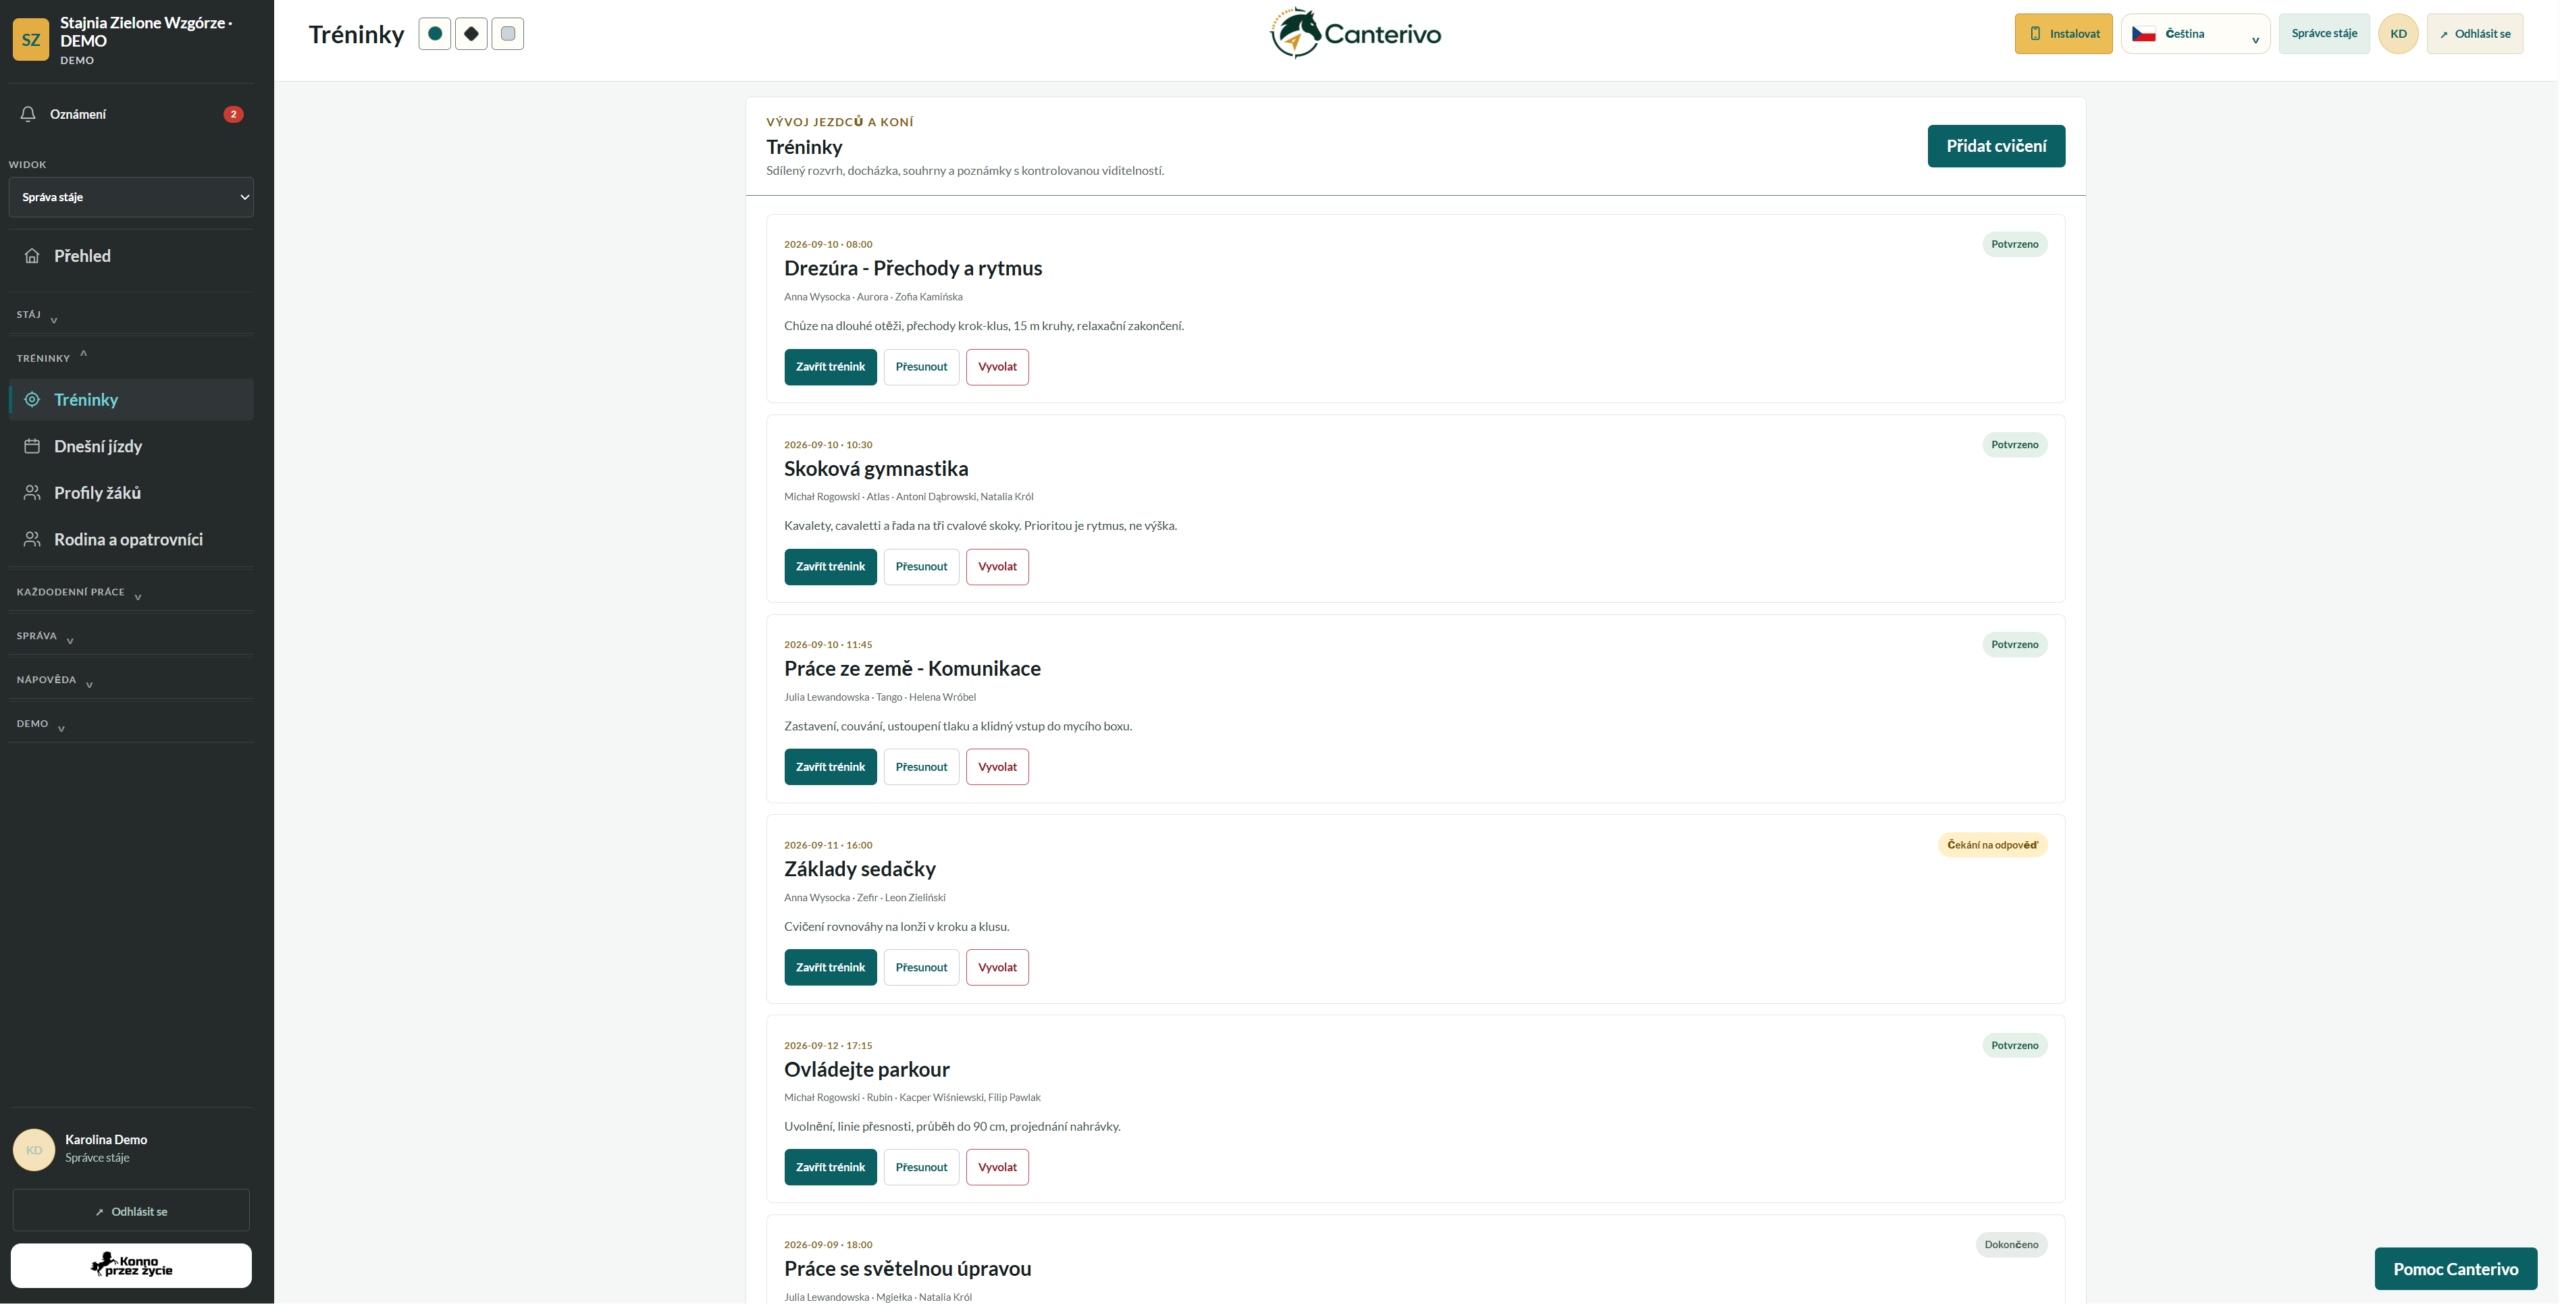Click the Dnešní jízdy calendar icon

click(x=32, y=447)
